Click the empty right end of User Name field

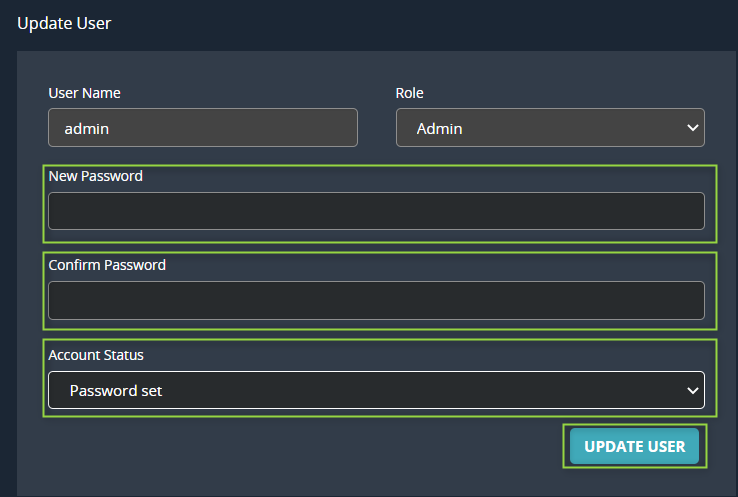pos(320,128)
